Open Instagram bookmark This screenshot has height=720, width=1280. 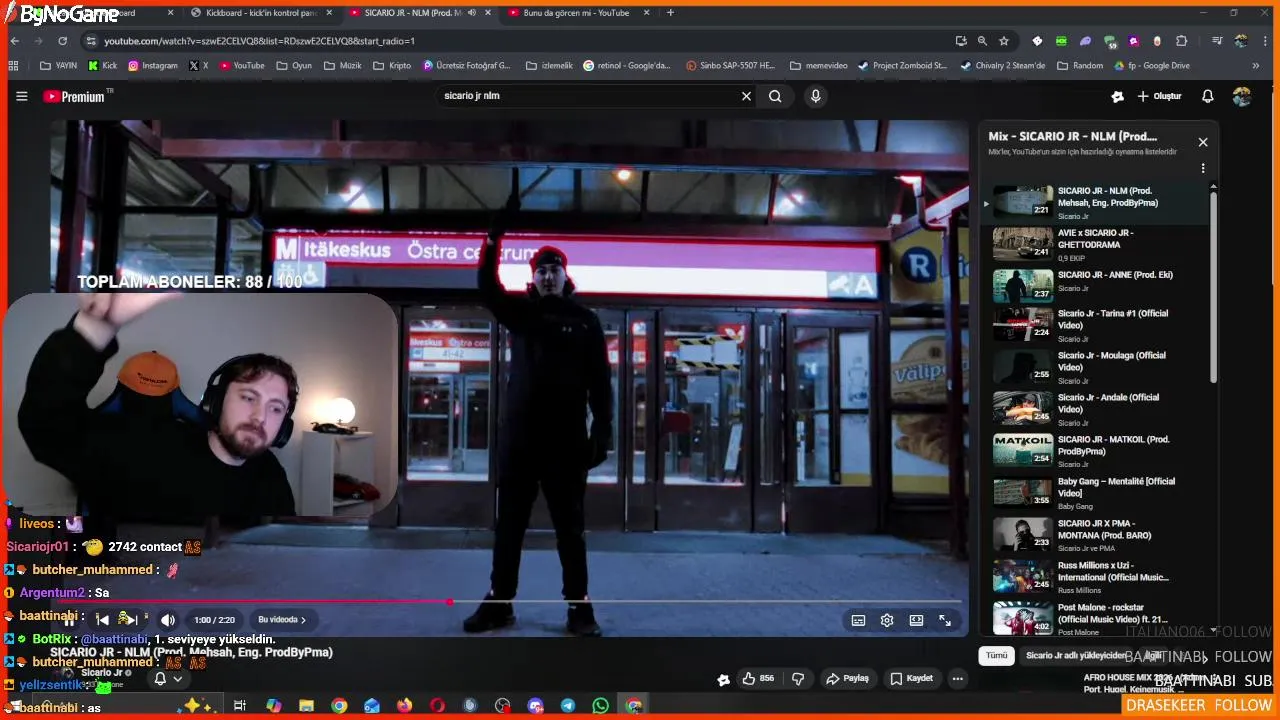coord(152,66)
